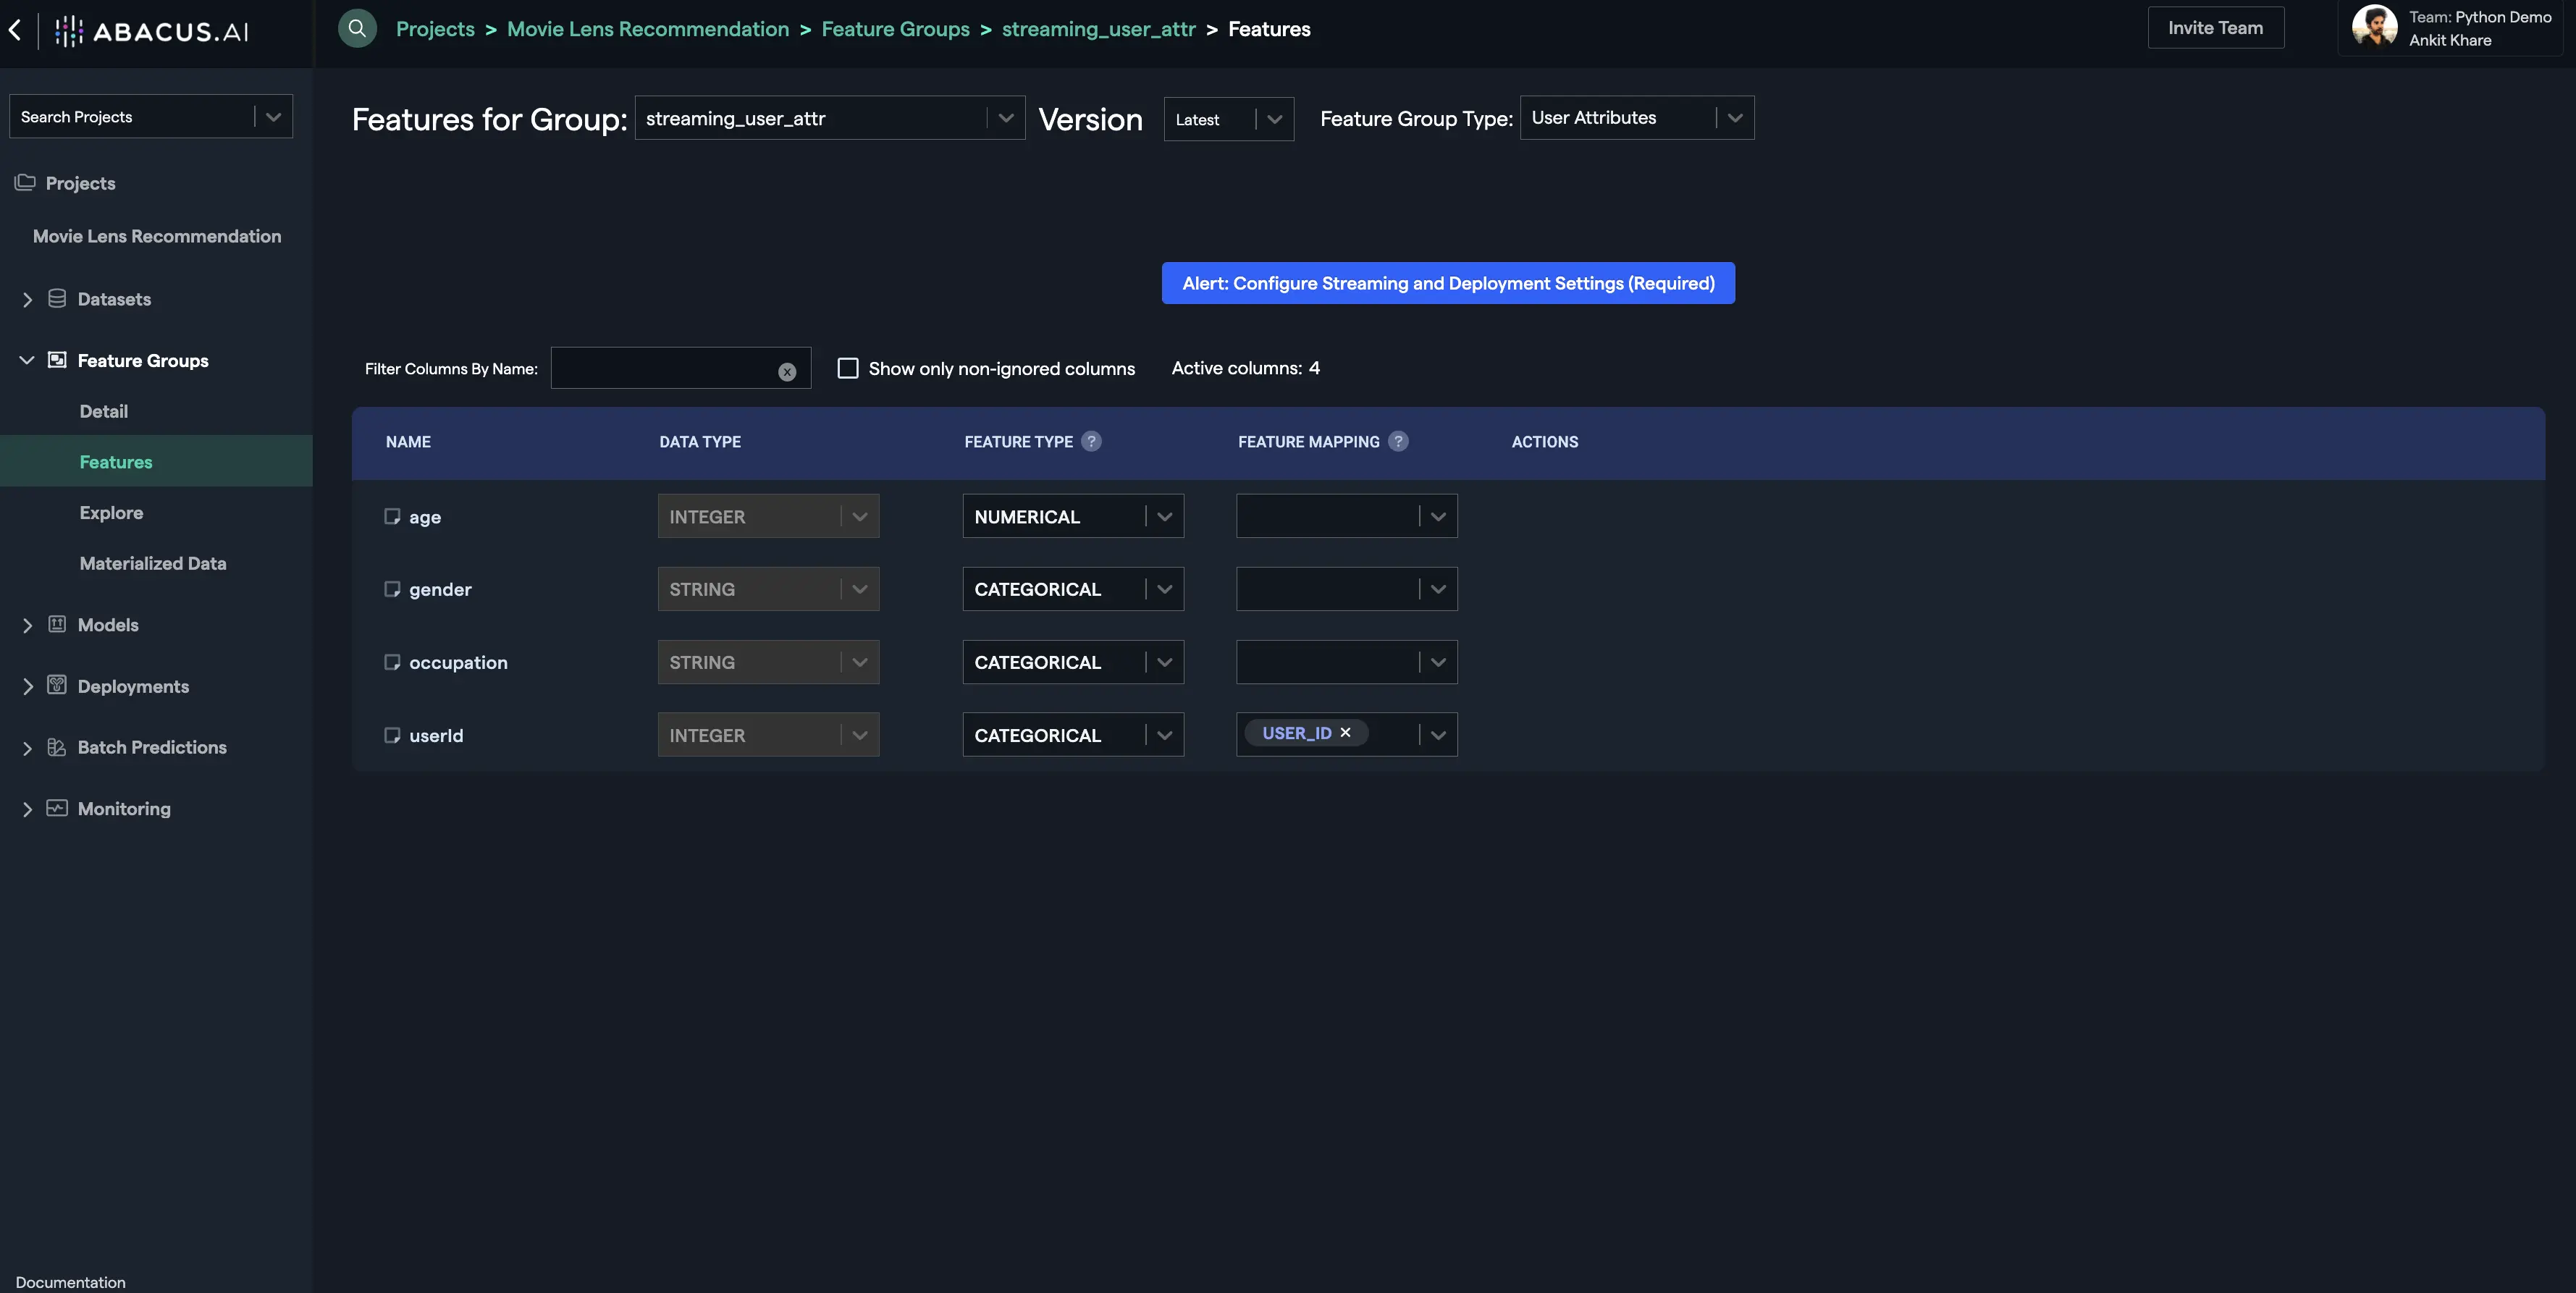This screenshot has height=1293, width=2576.
Task: Click the Feature Groups breadcrumb link
Action: pos(896,28)
